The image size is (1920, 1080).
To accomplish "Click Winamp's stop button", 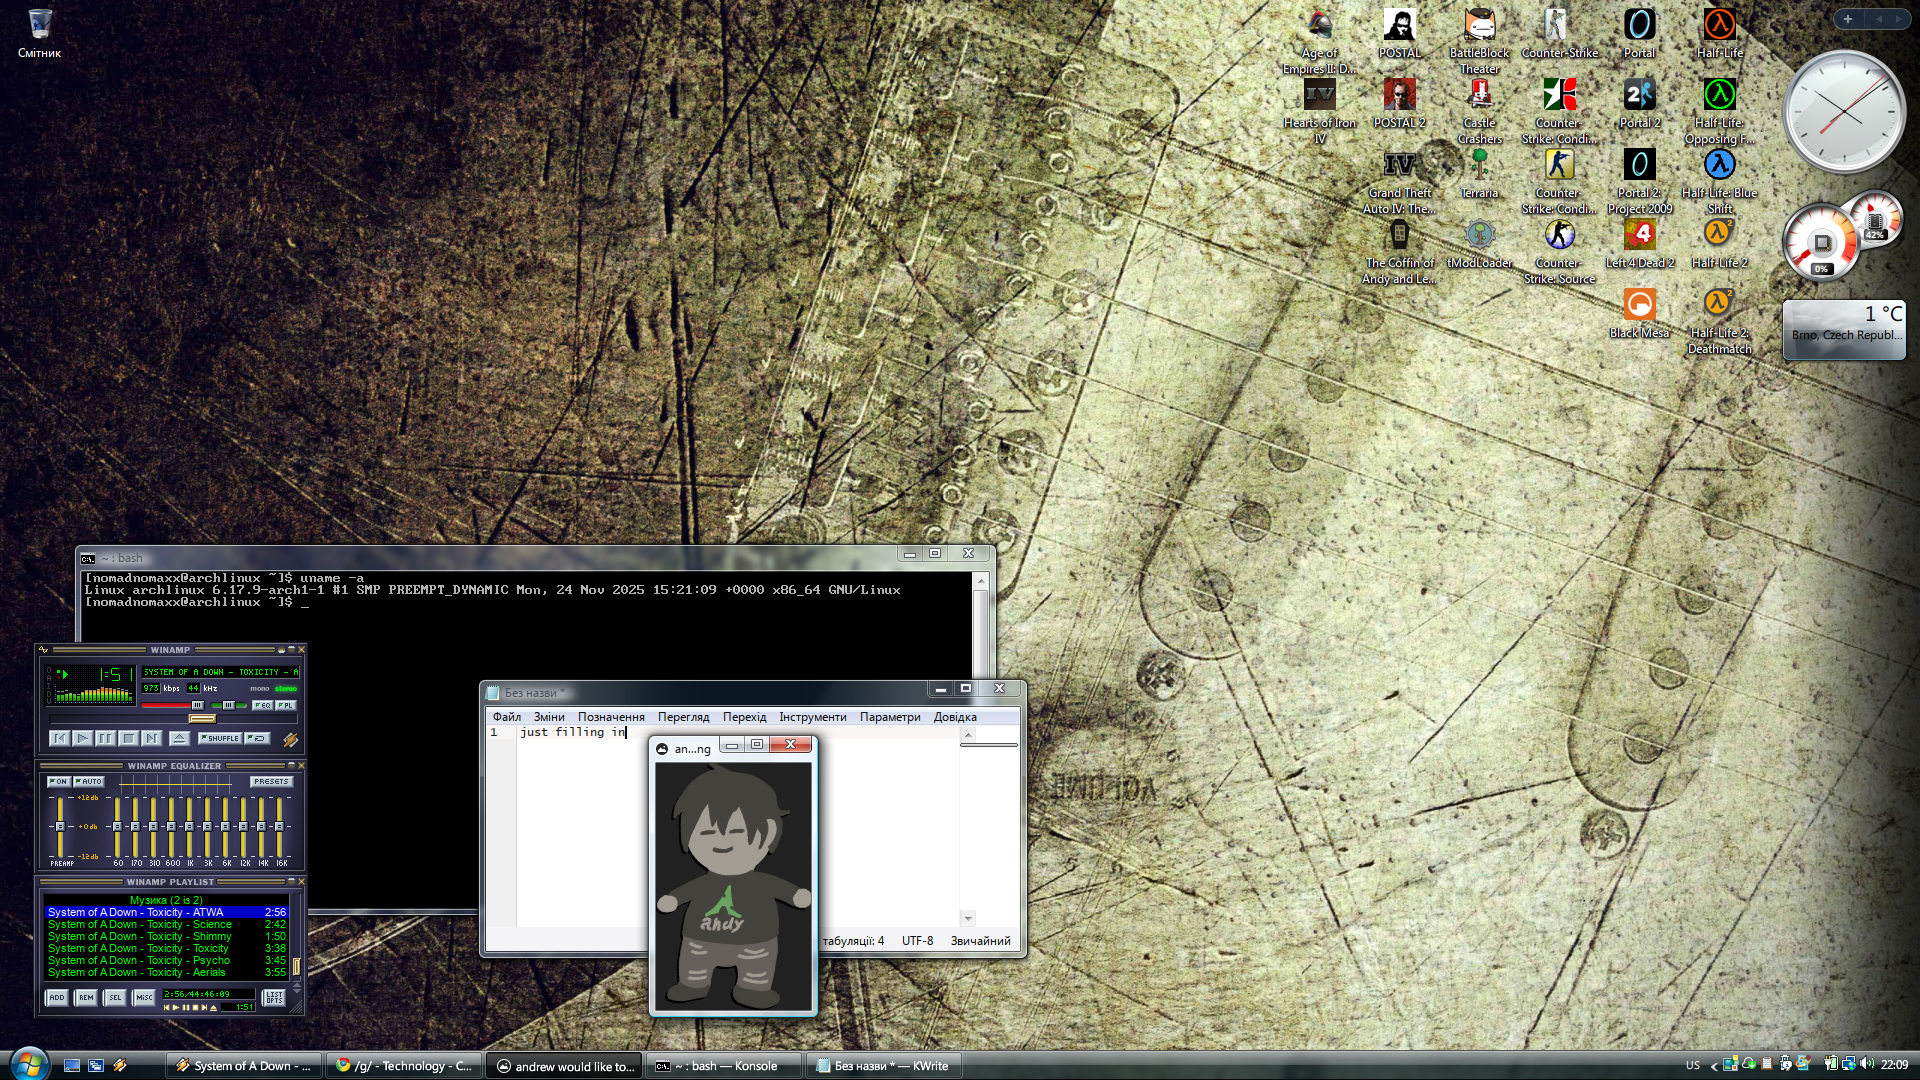I will [128, 738].
